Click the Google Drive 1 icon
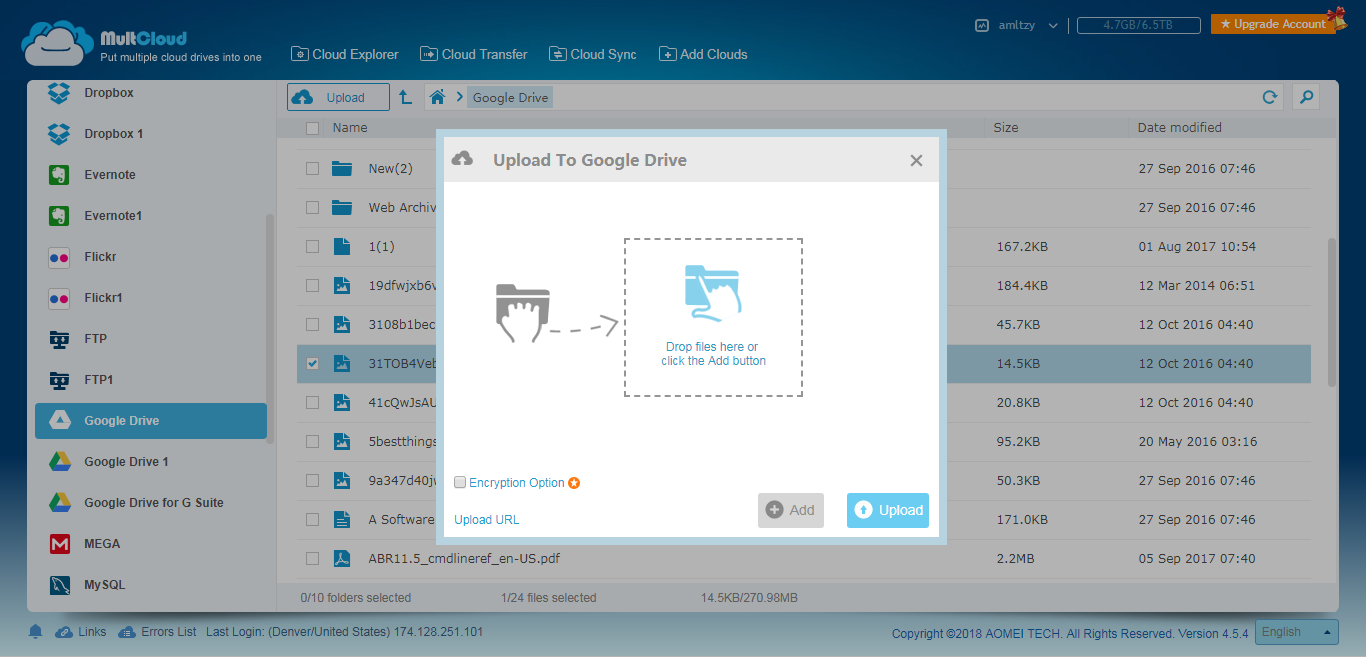The width and height of the screenshot is (1366, 657). tap(59, 462)
